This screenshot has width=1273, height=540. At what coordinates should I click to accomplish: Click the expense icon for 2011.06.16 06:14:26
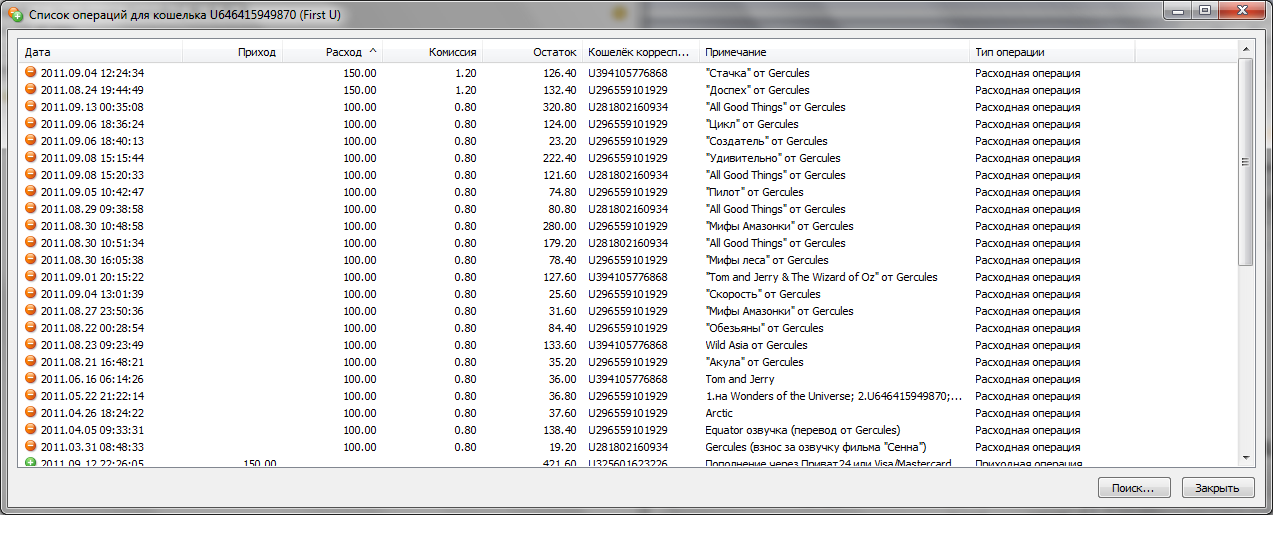point(30,379)
